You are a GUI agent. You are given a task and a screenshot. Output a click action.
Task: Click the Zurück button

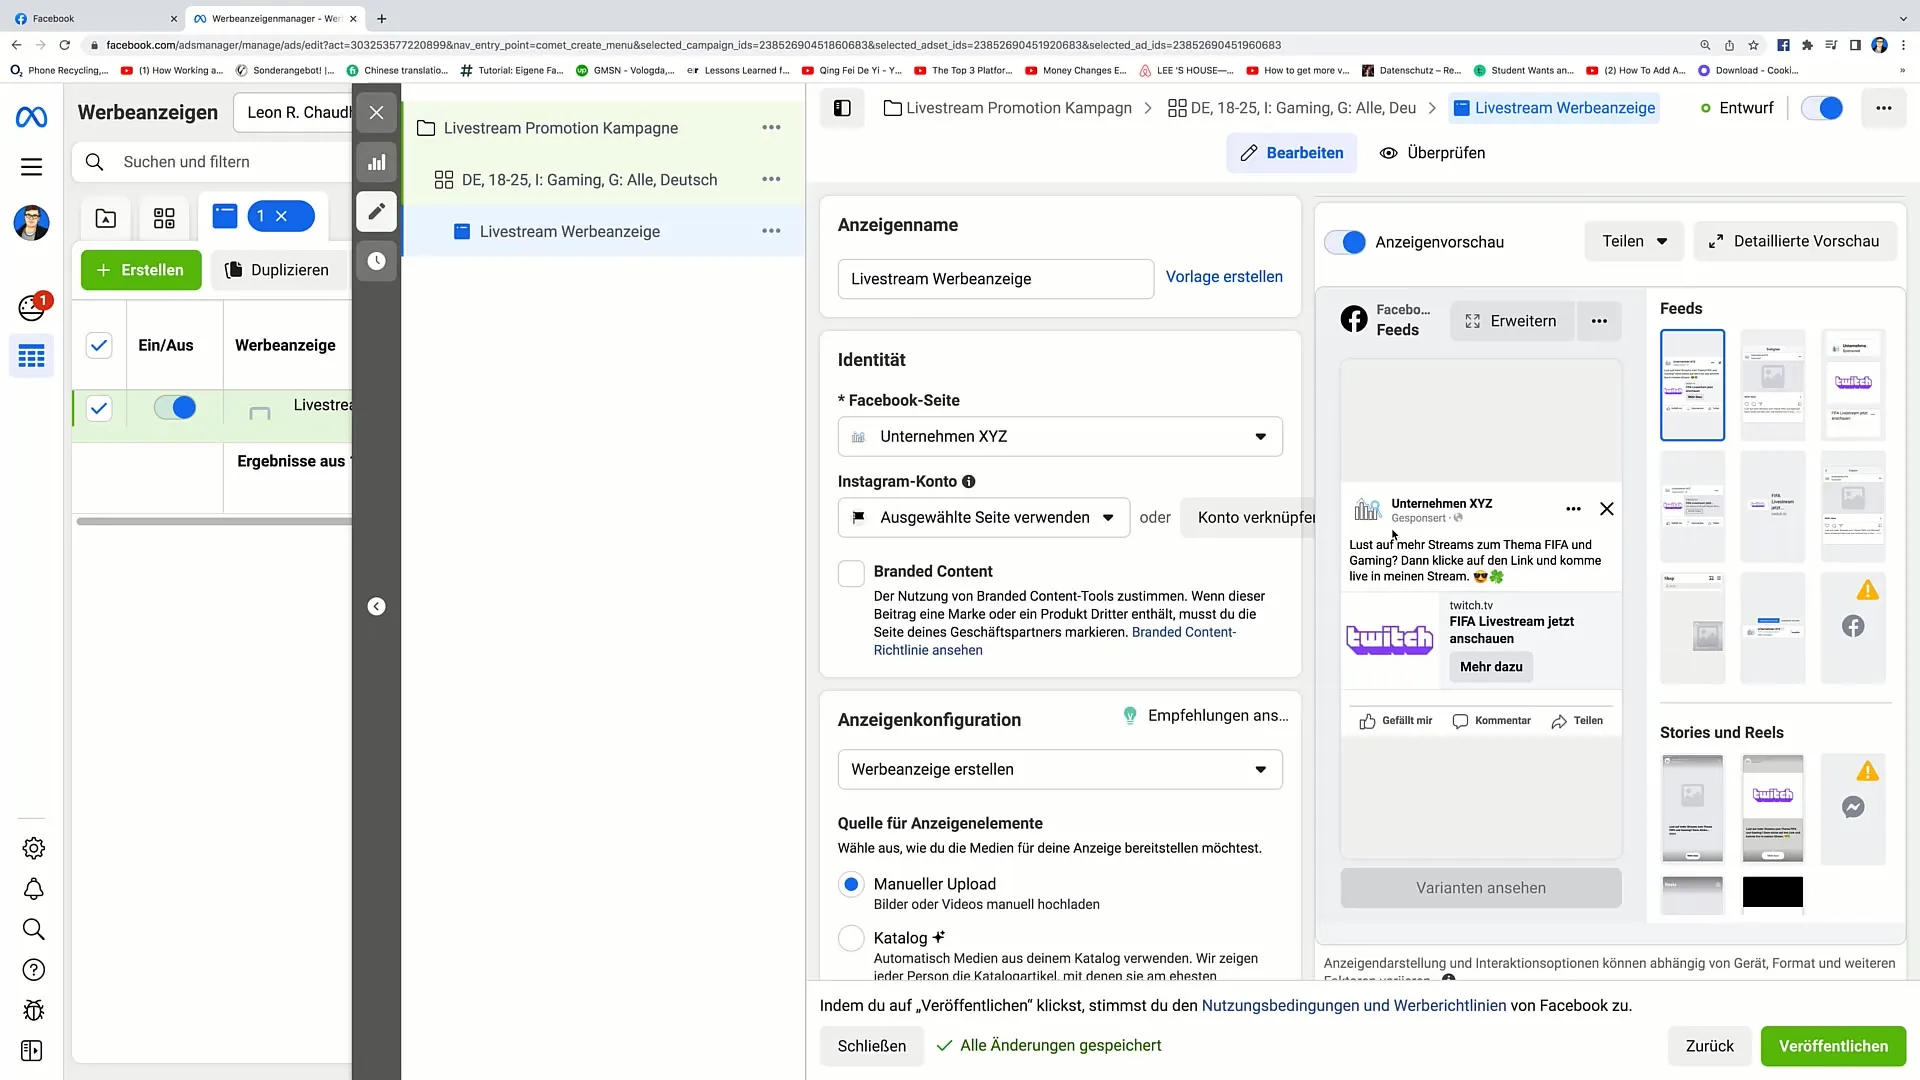click(x=1709, y=1046)
